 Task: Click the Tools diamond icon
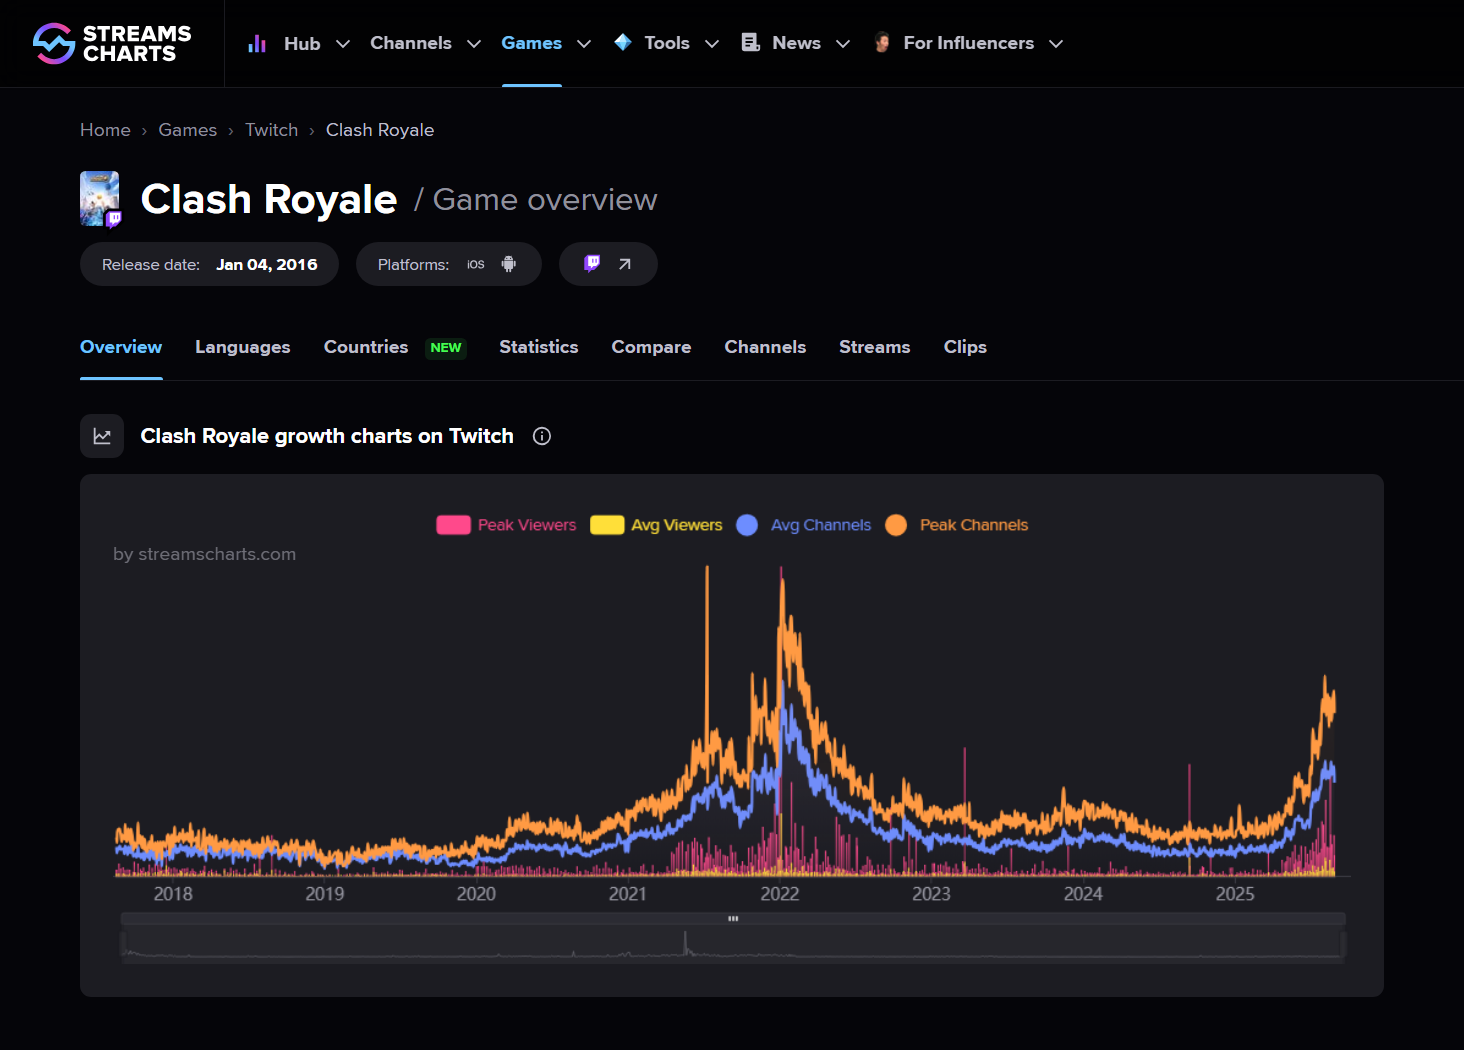click(623, 42)
